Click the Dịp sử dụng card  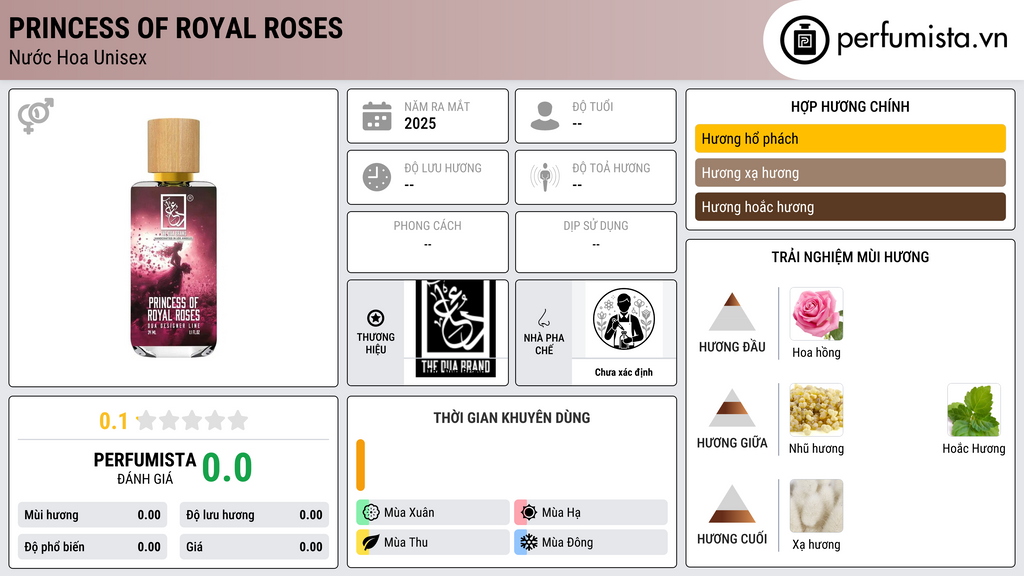click(596, 242)
